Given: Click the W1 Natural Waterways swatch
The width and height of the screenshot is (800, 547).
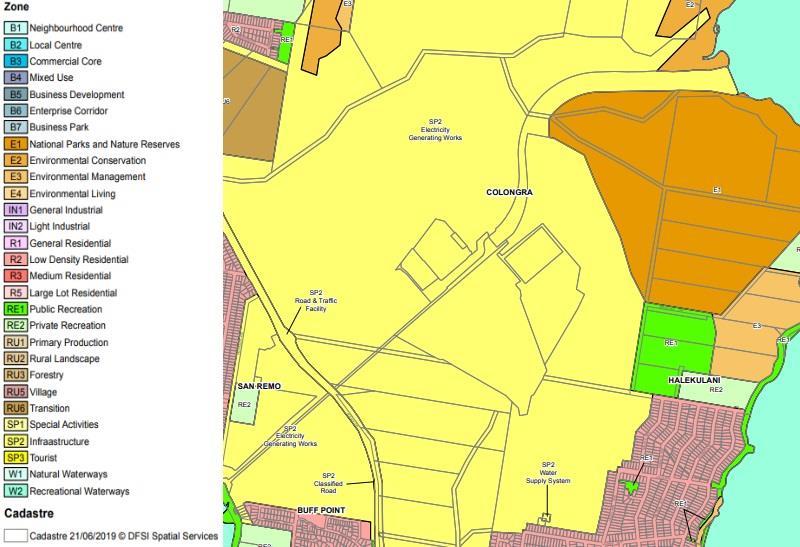Looking at the screenshot, I should coord(15,474).
